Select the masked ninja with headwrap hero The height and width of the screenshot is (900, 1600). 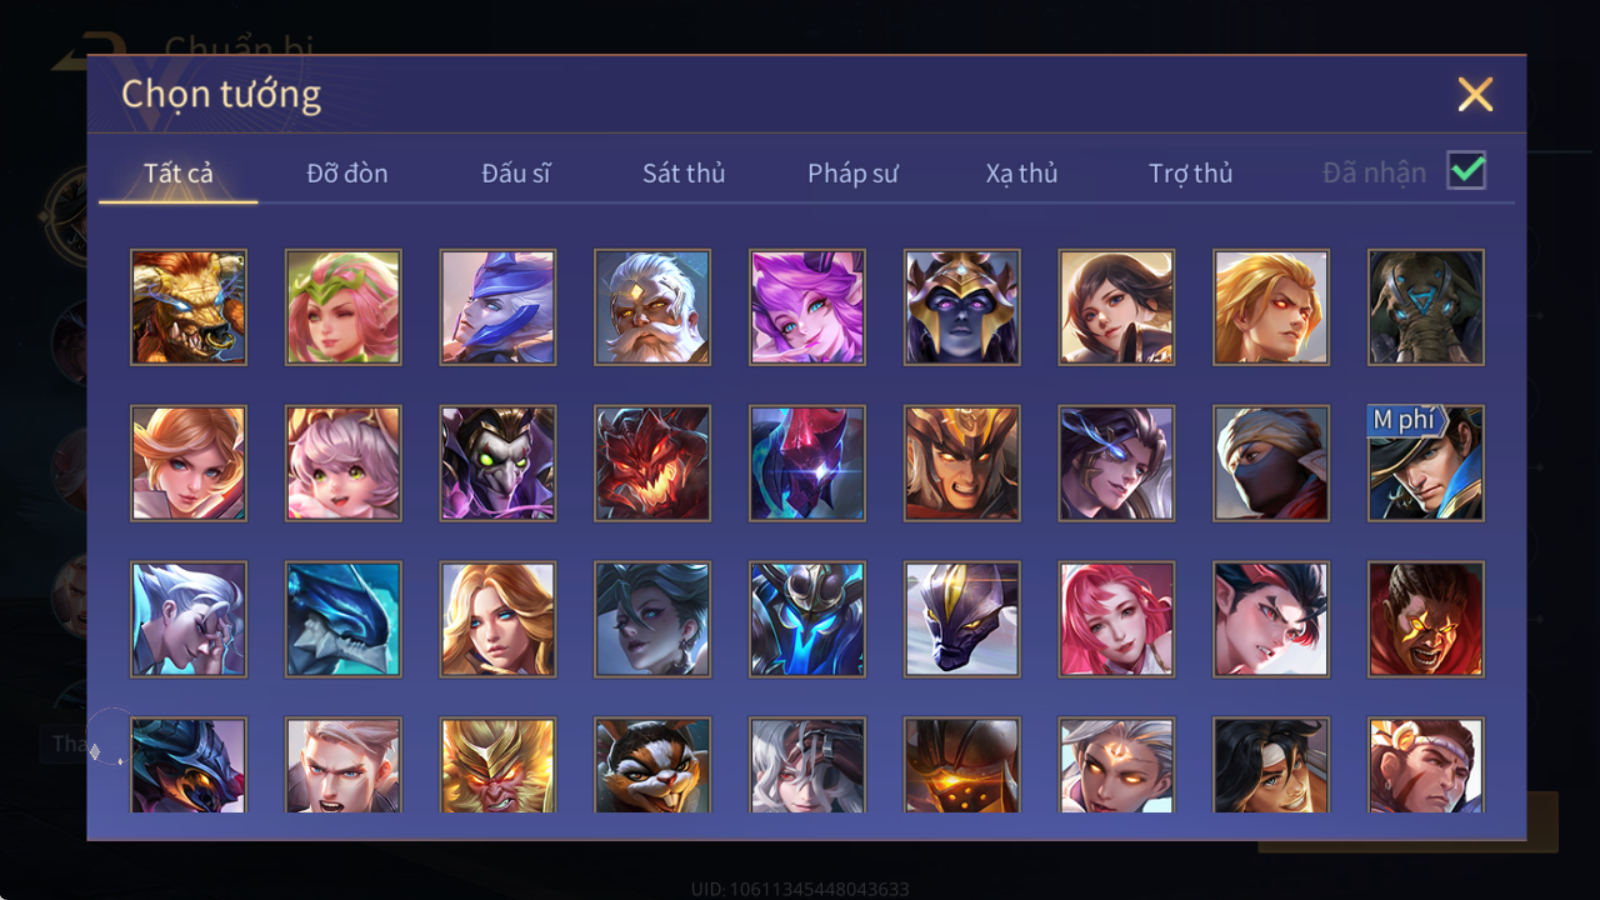1271,463
